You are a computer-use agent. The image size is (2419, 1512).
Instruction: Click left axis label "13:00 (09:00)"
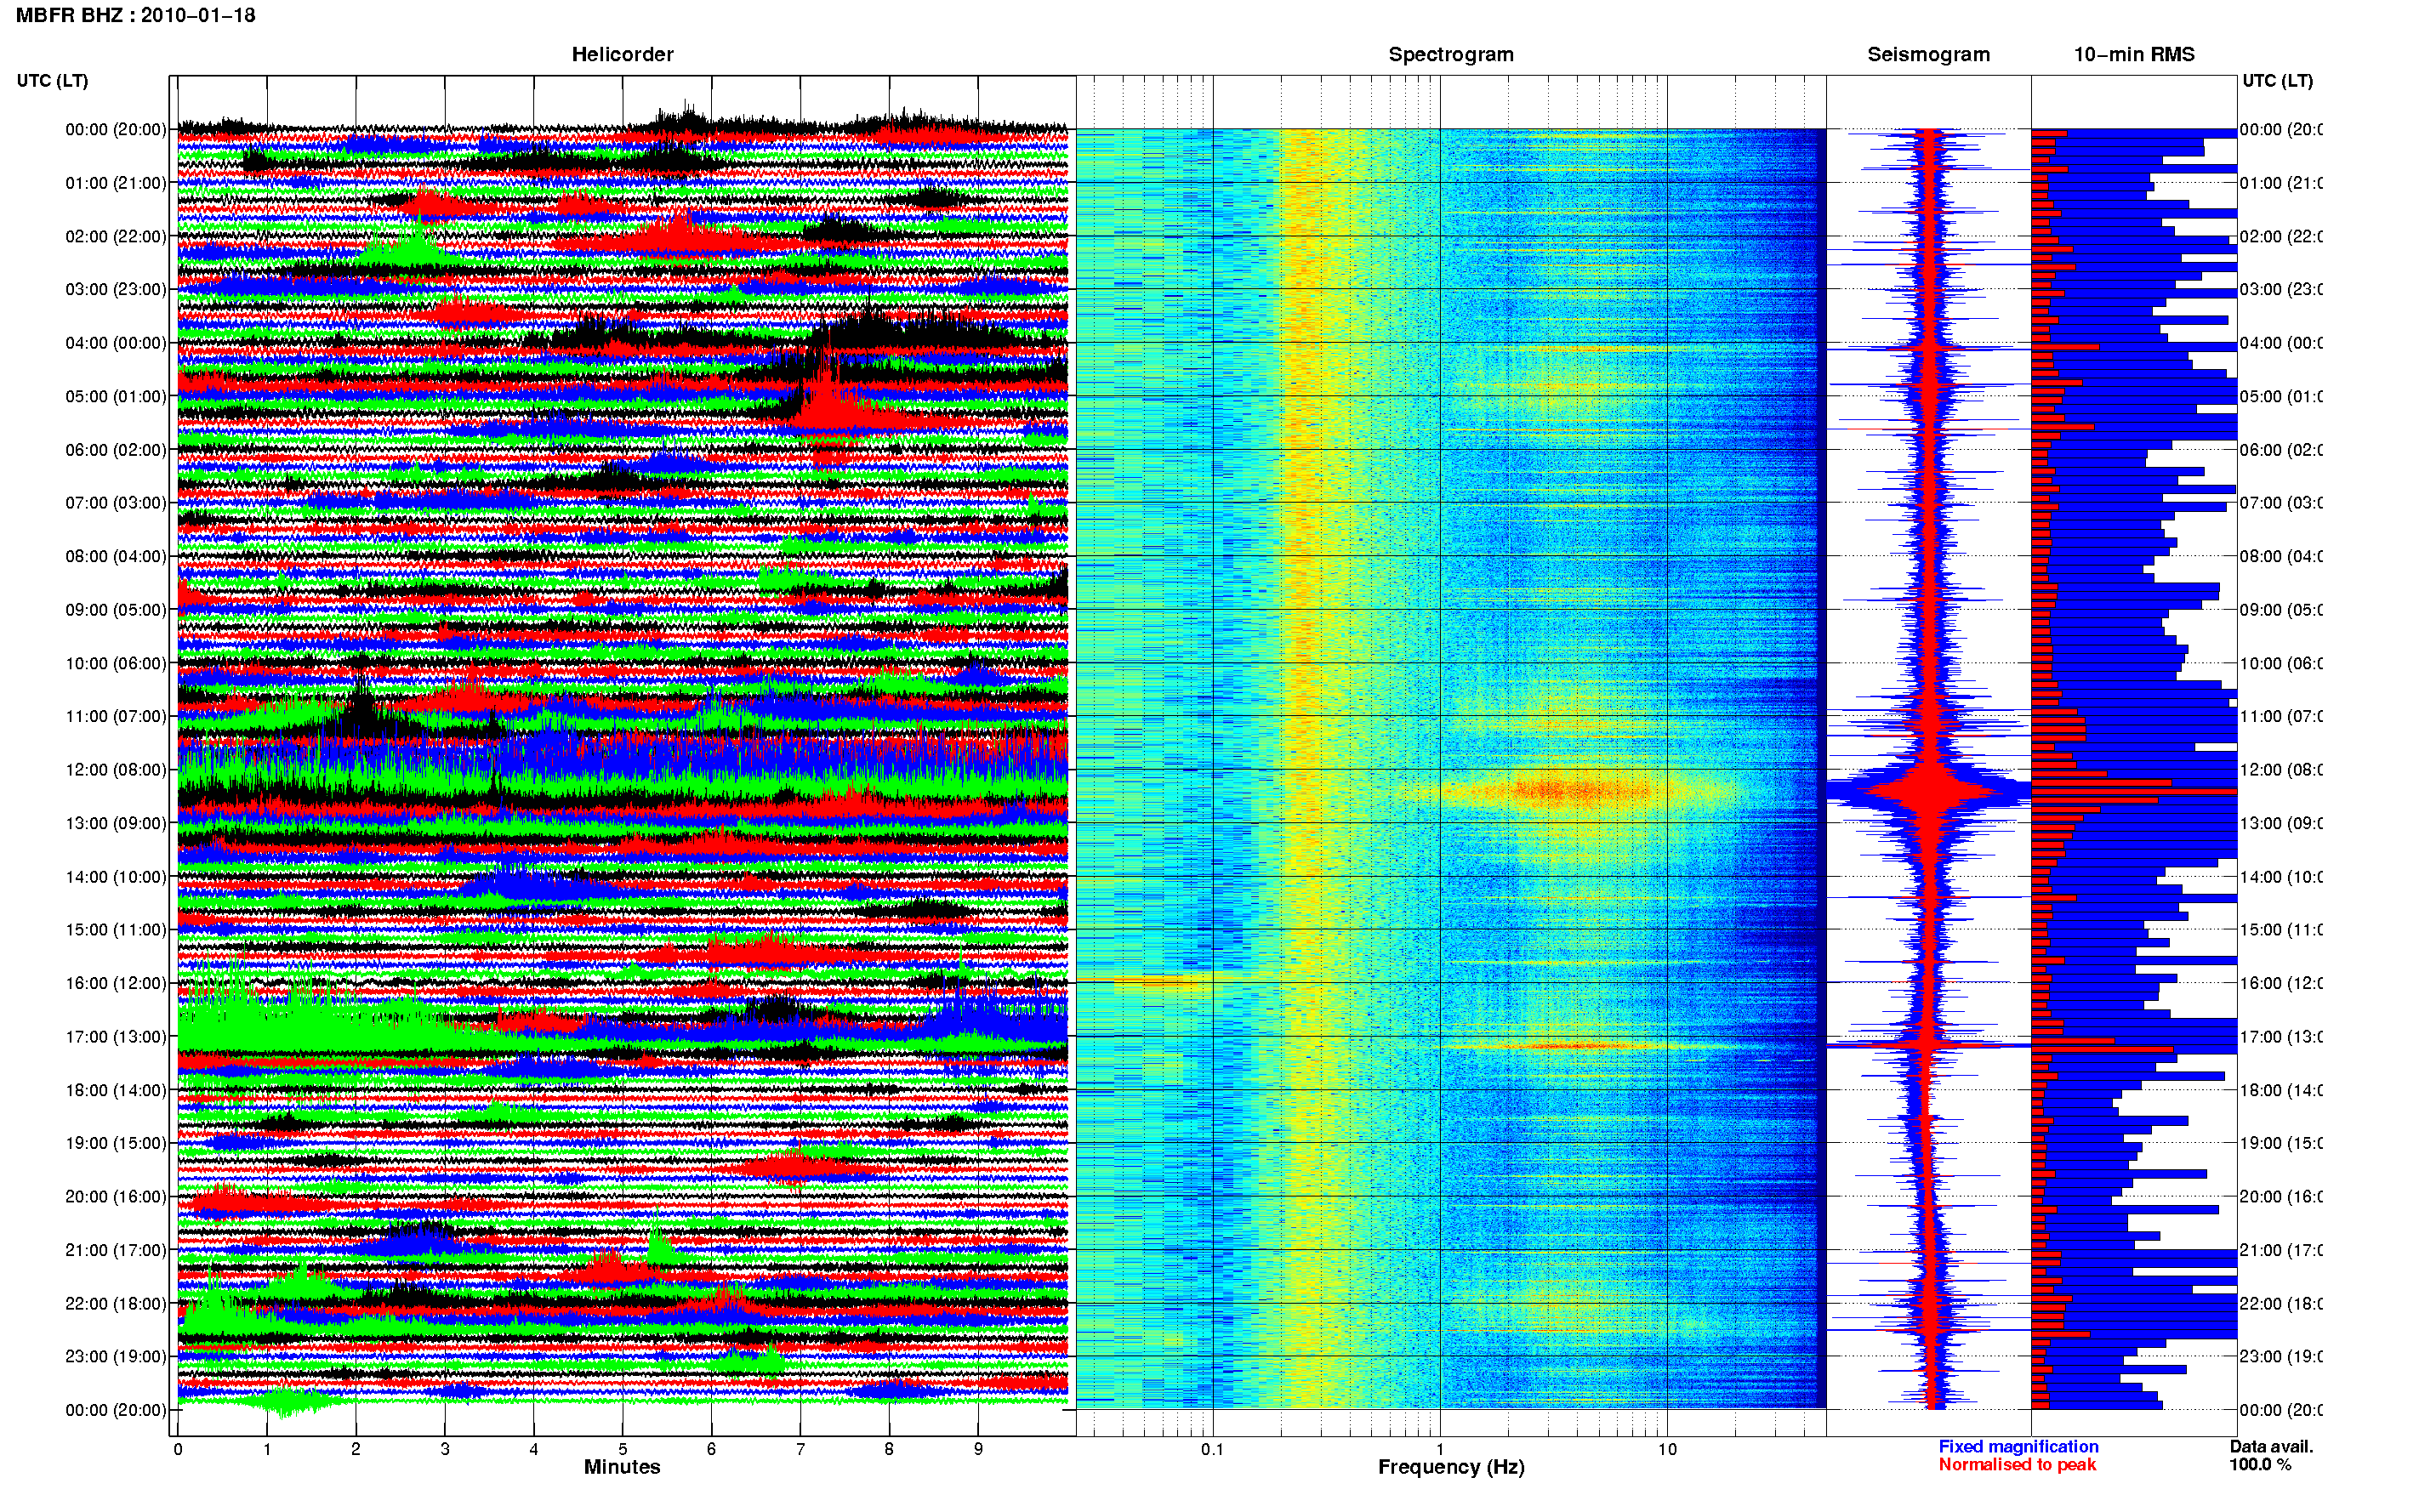click(x=116, y=823)
